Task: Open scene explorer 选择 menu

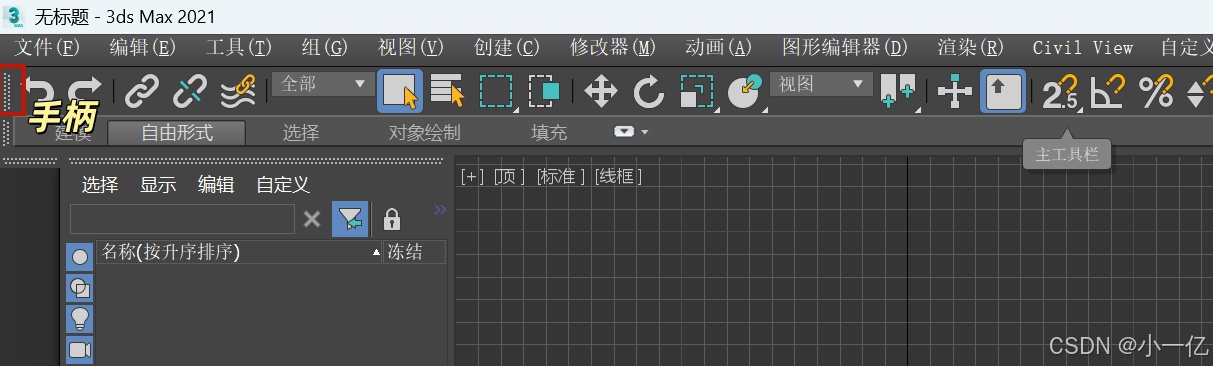Action: tap(100, 185)
